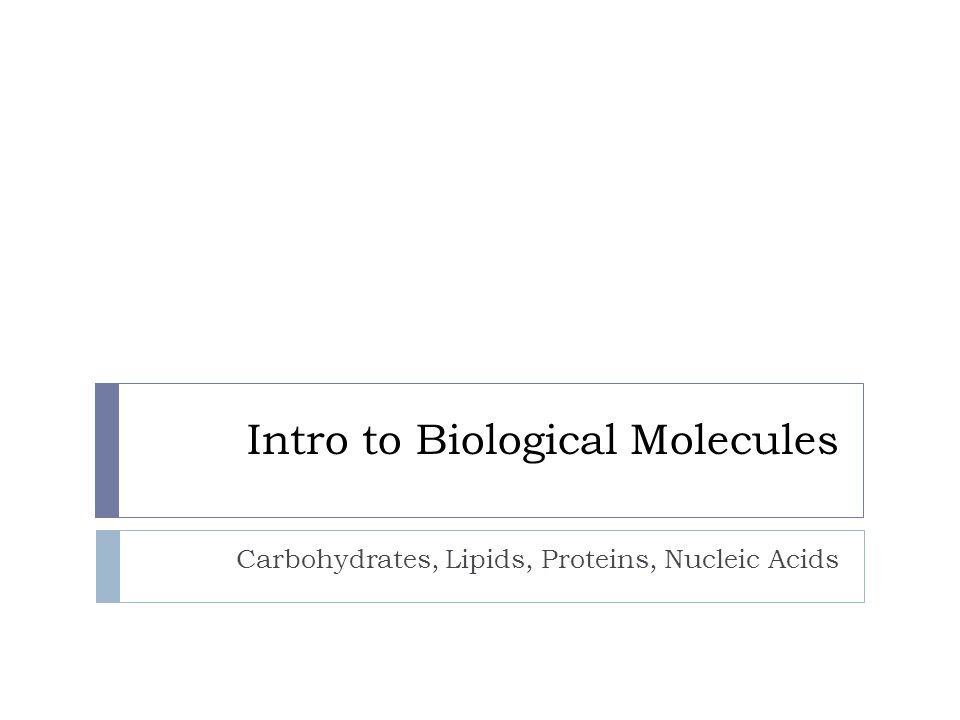Screen dimensions: 960x720
Task: Click the word "Nucleic" in the subtitle
Action: pyautogui.click(x=709, y=560)
